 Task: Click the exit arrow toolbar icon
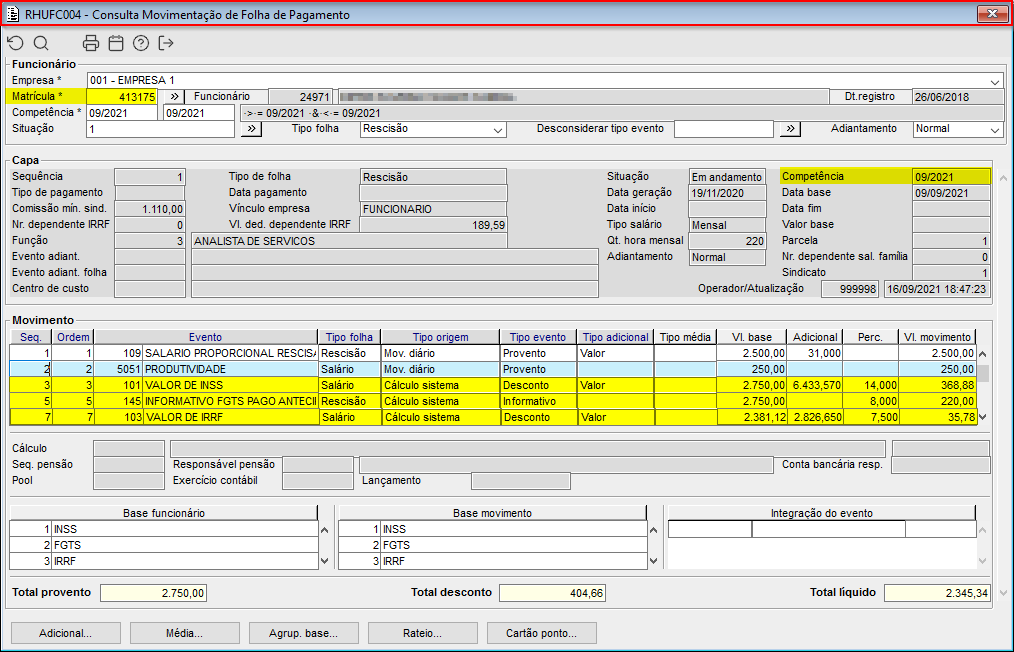tap(166, 43)
